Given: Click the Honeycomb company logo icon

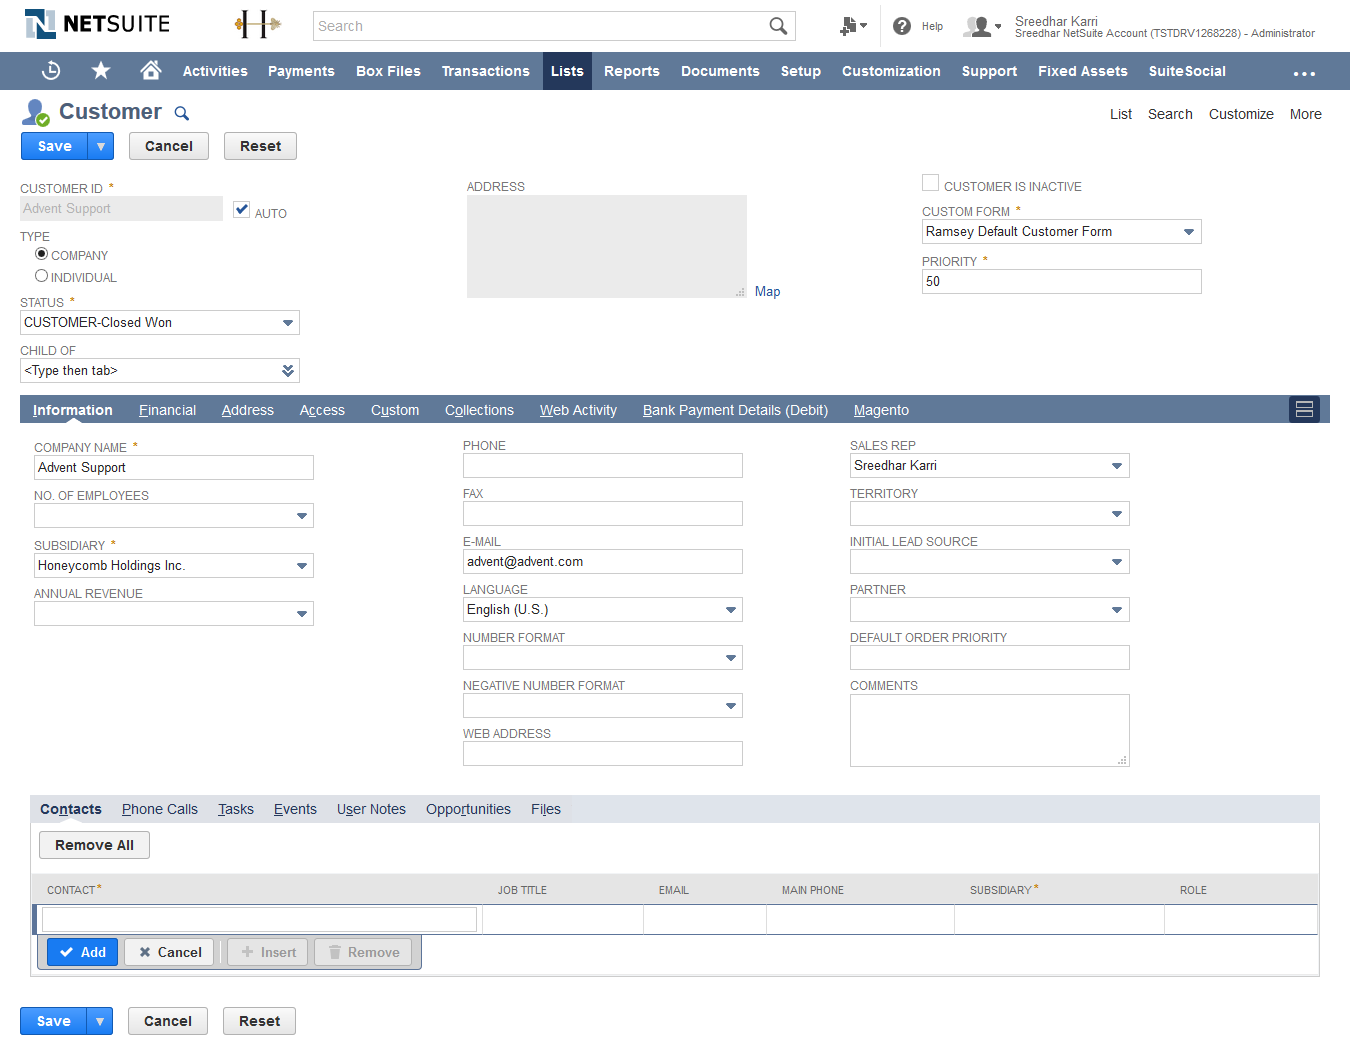Looking at the screenshot, I should pyautogui.click(x=257, y=24).
